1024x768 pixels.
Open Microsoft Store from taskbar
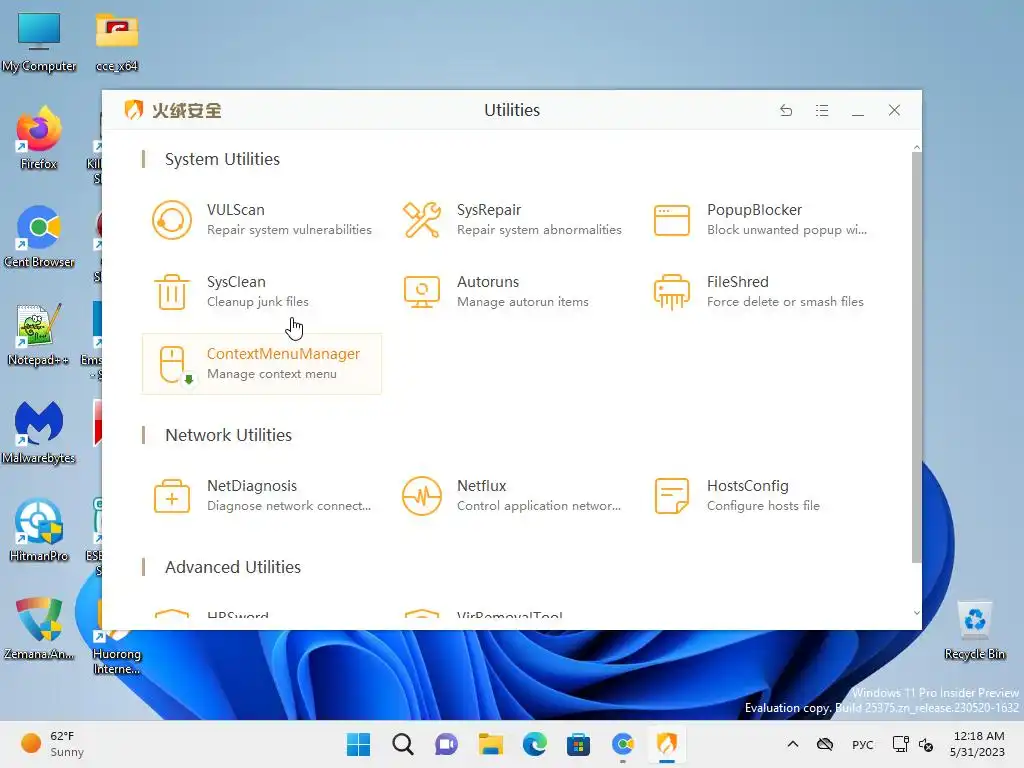(x=579, y=744)
